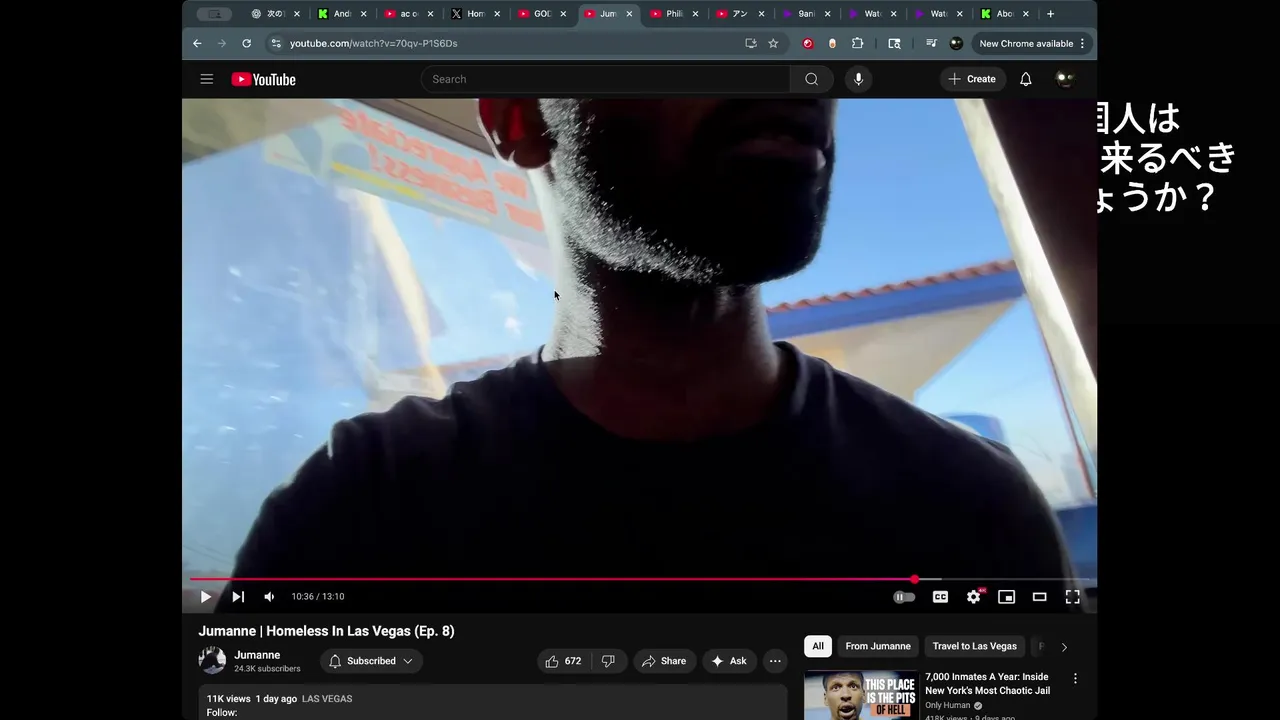The width and height of the screenshot is (1280, 720).
Task: Open the red extension icon in the toolbar
Action: tap(808, 43)
